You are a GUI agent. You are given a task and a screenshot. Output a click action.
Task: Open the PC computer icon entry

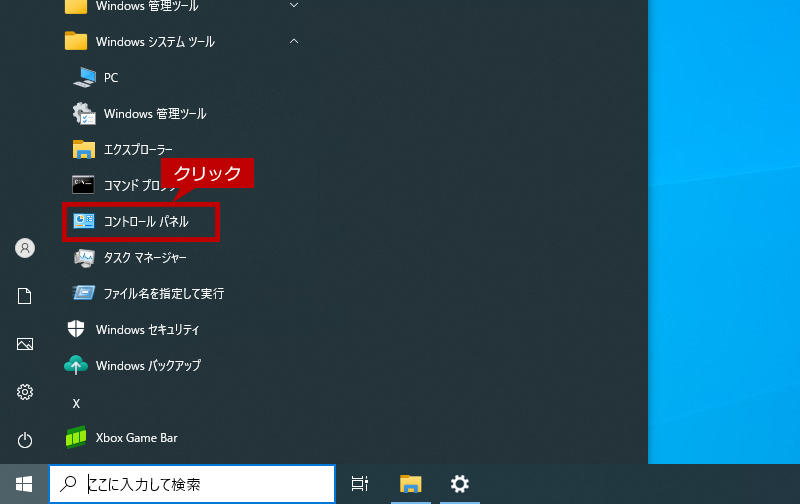click(x=84, y=78)
